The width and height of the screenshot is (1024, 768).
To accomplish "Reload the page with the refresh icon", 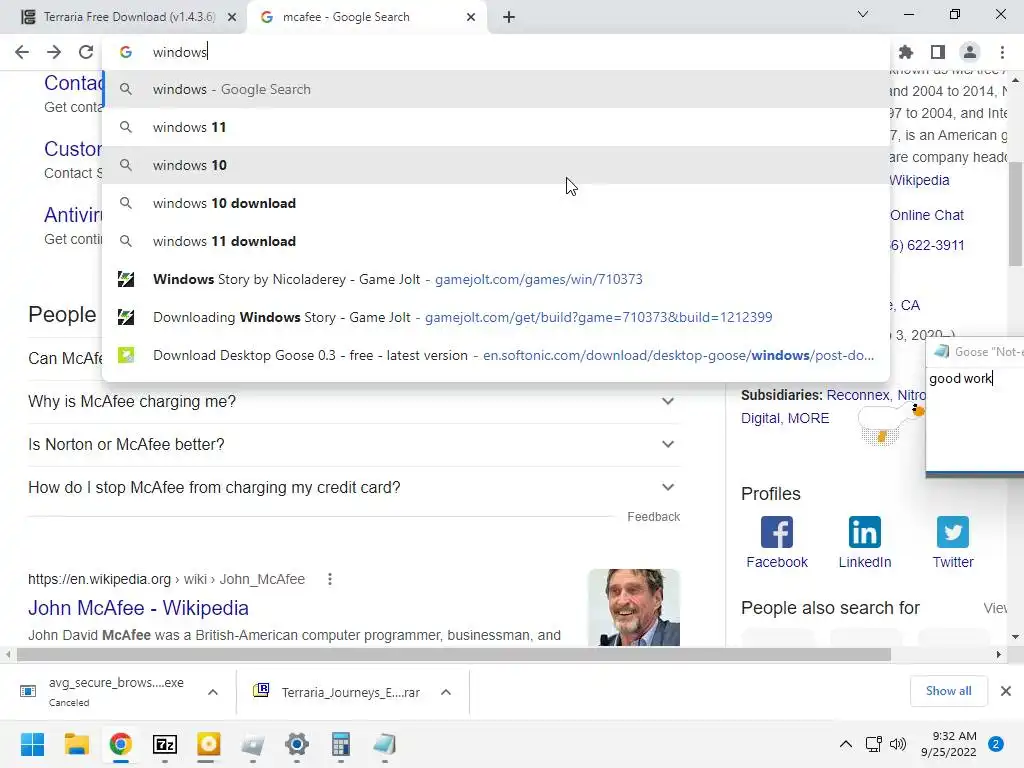I will pyautogui.click(x=86, y=52).
